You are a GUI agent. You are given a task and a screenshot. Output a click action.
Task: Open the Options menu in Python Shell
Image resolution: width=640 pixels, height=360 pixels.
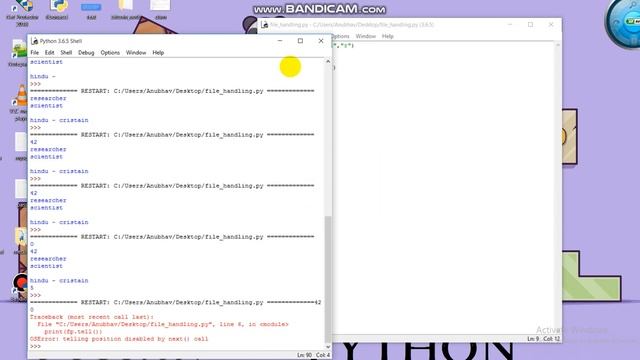[110, 53]
